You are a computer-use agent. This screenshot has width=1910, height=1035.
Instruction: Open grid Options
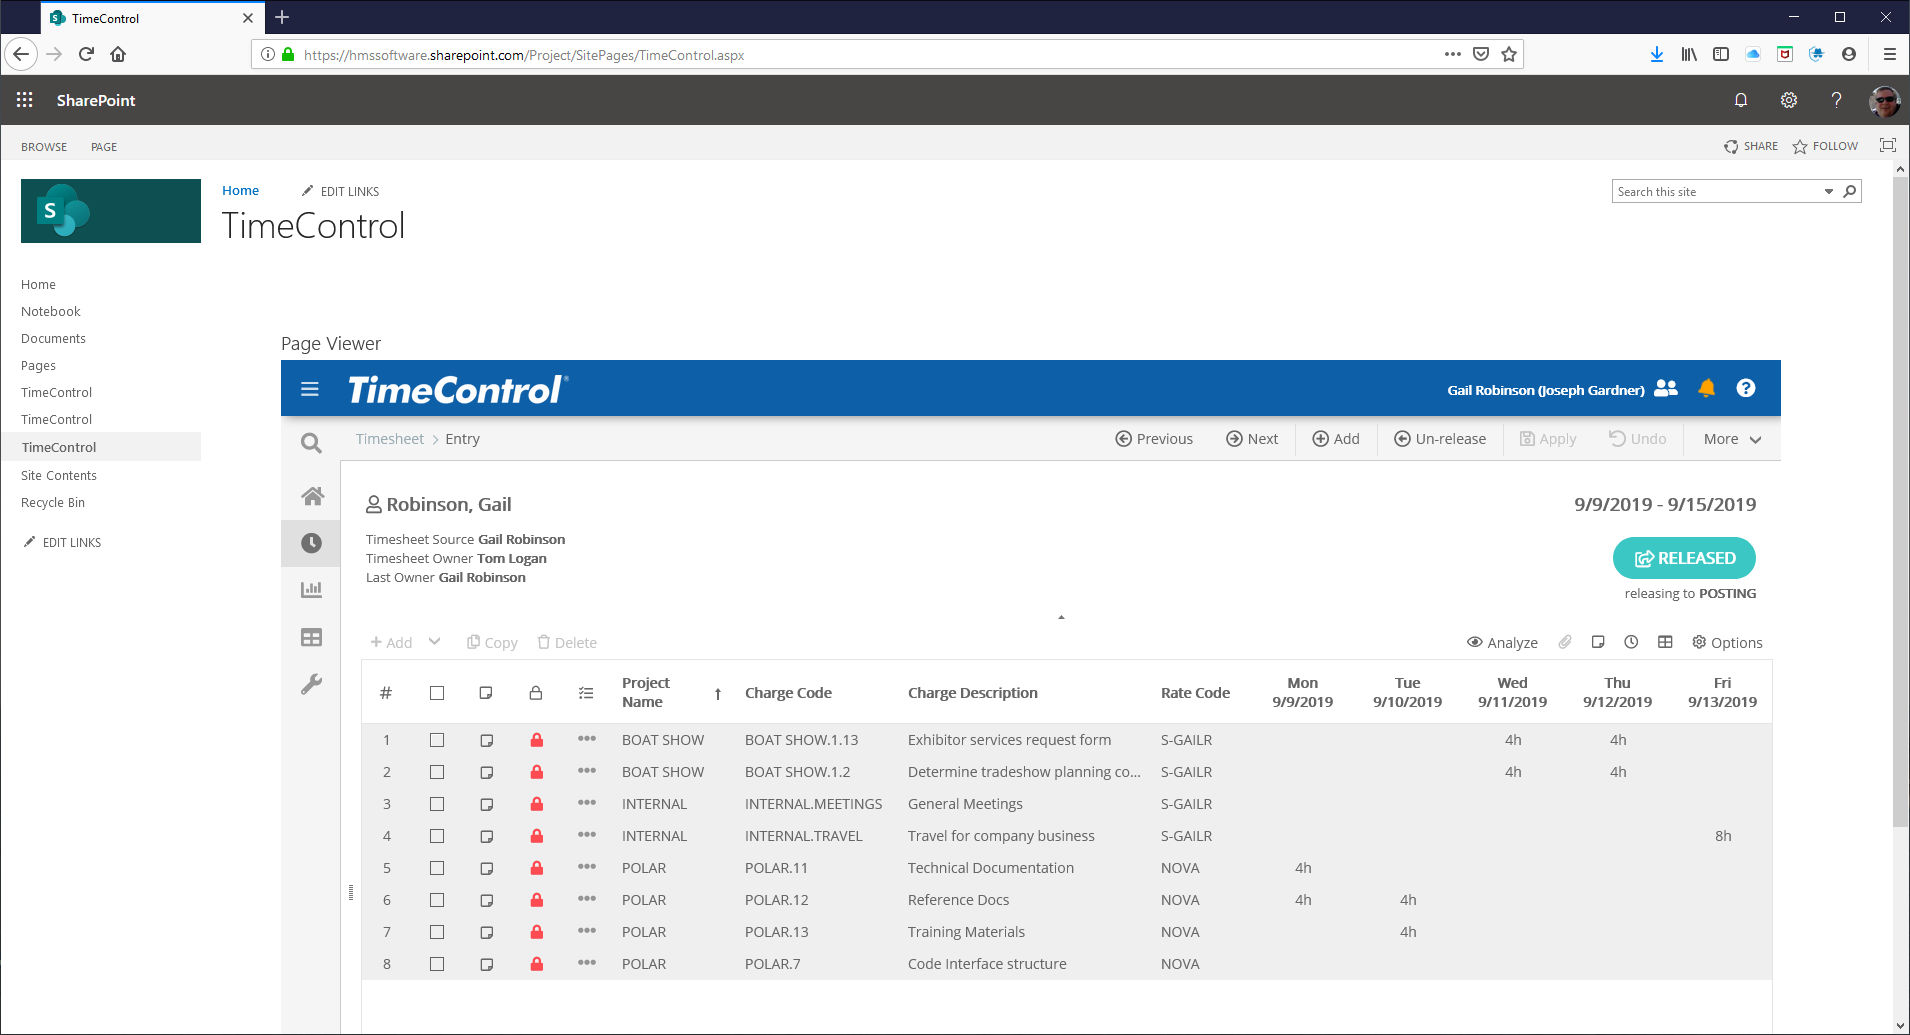(x=1727, y=642)
